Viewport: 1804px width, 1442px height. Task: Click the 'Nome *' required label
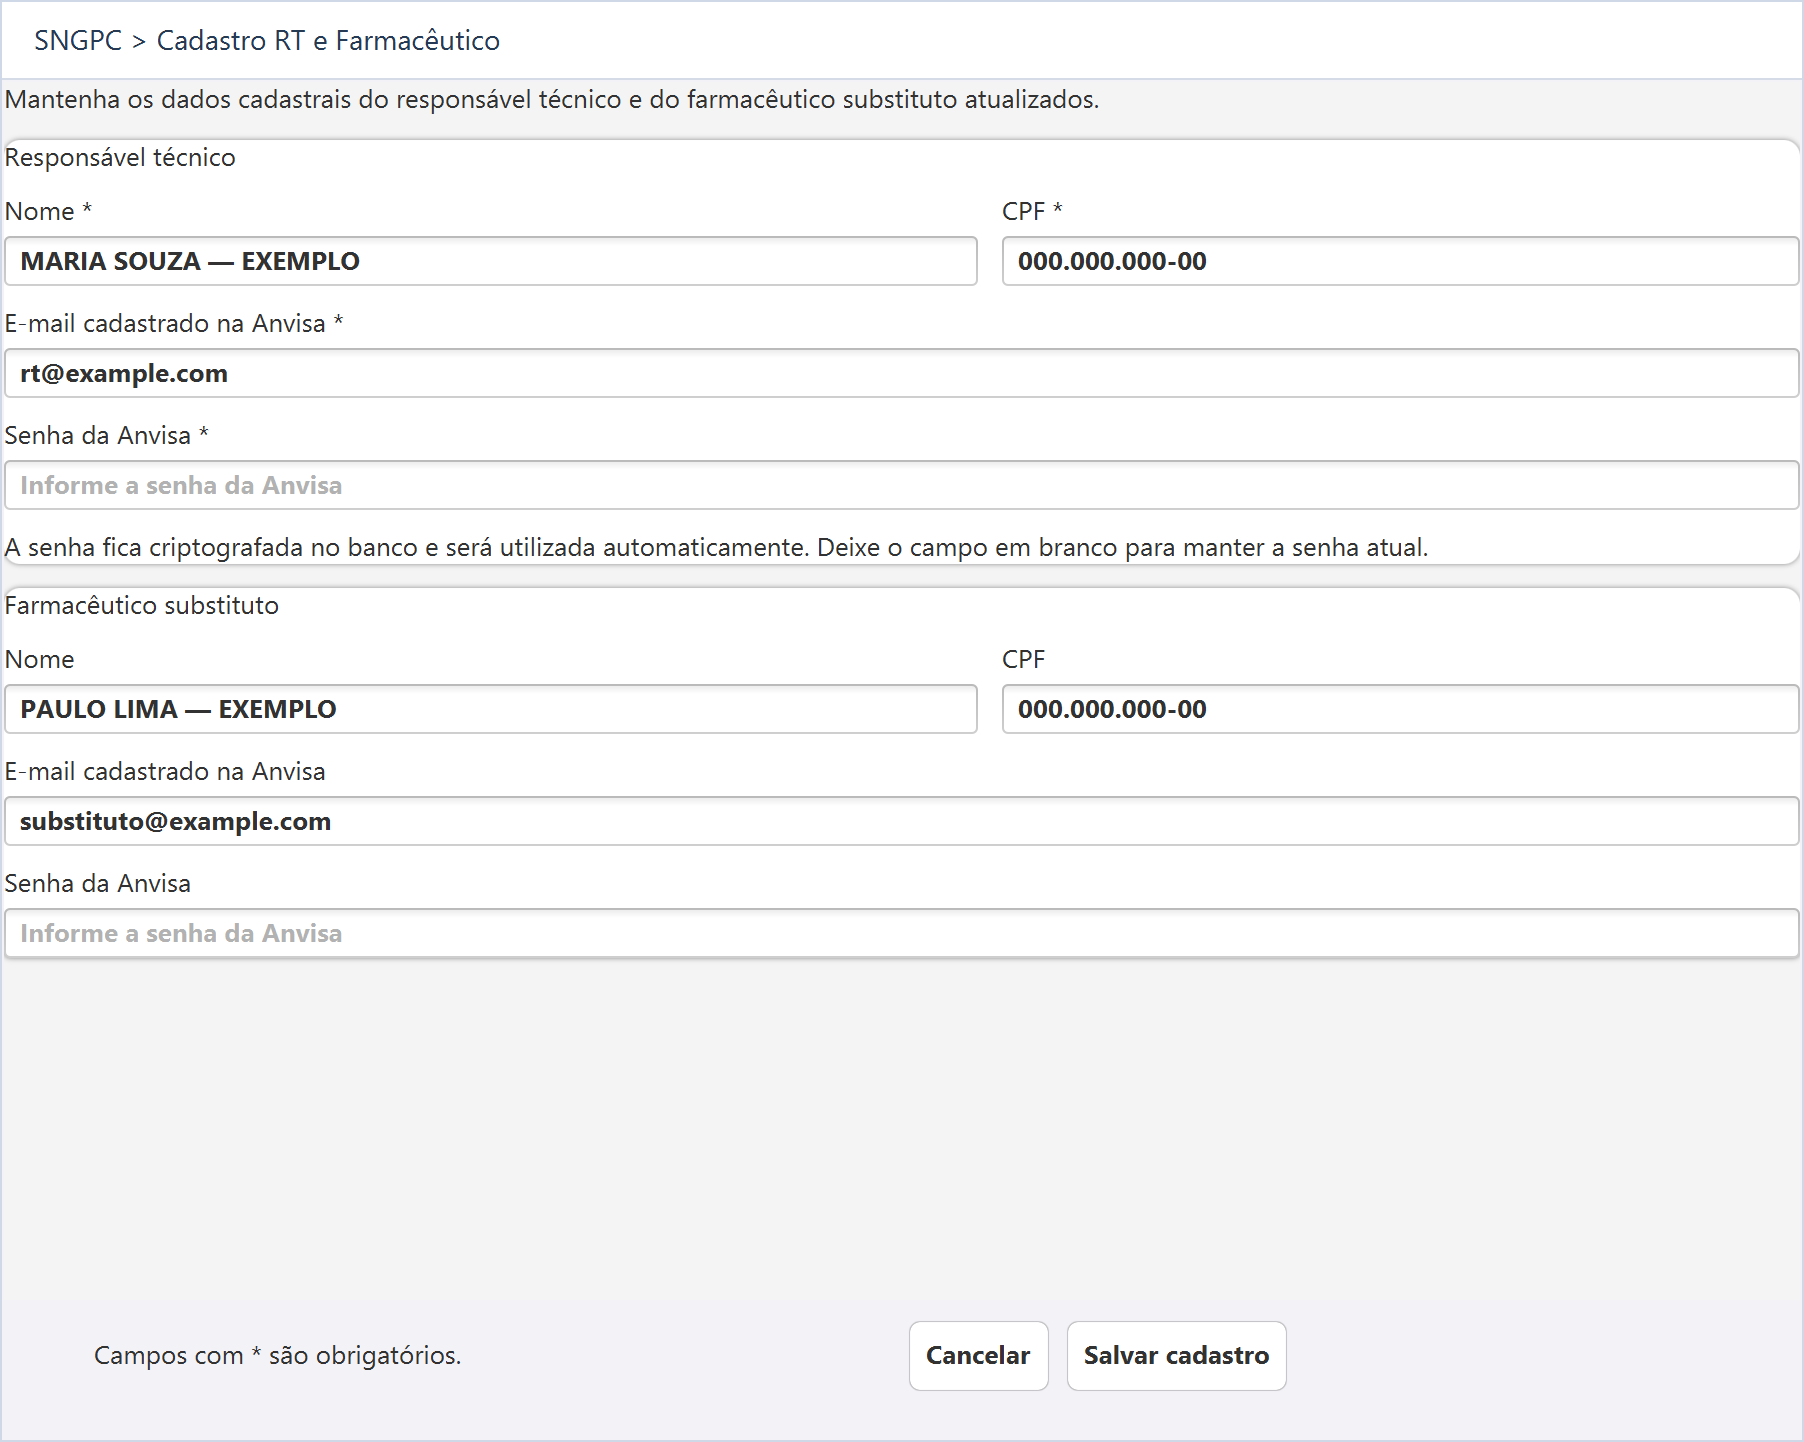click(49, 211)
